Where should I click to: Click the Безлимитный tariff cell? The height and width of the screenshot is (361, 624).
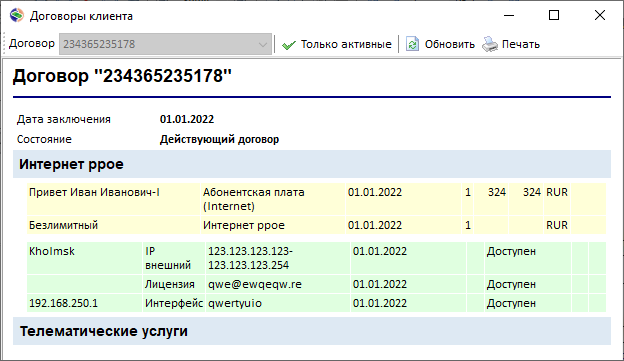(113, 225)
